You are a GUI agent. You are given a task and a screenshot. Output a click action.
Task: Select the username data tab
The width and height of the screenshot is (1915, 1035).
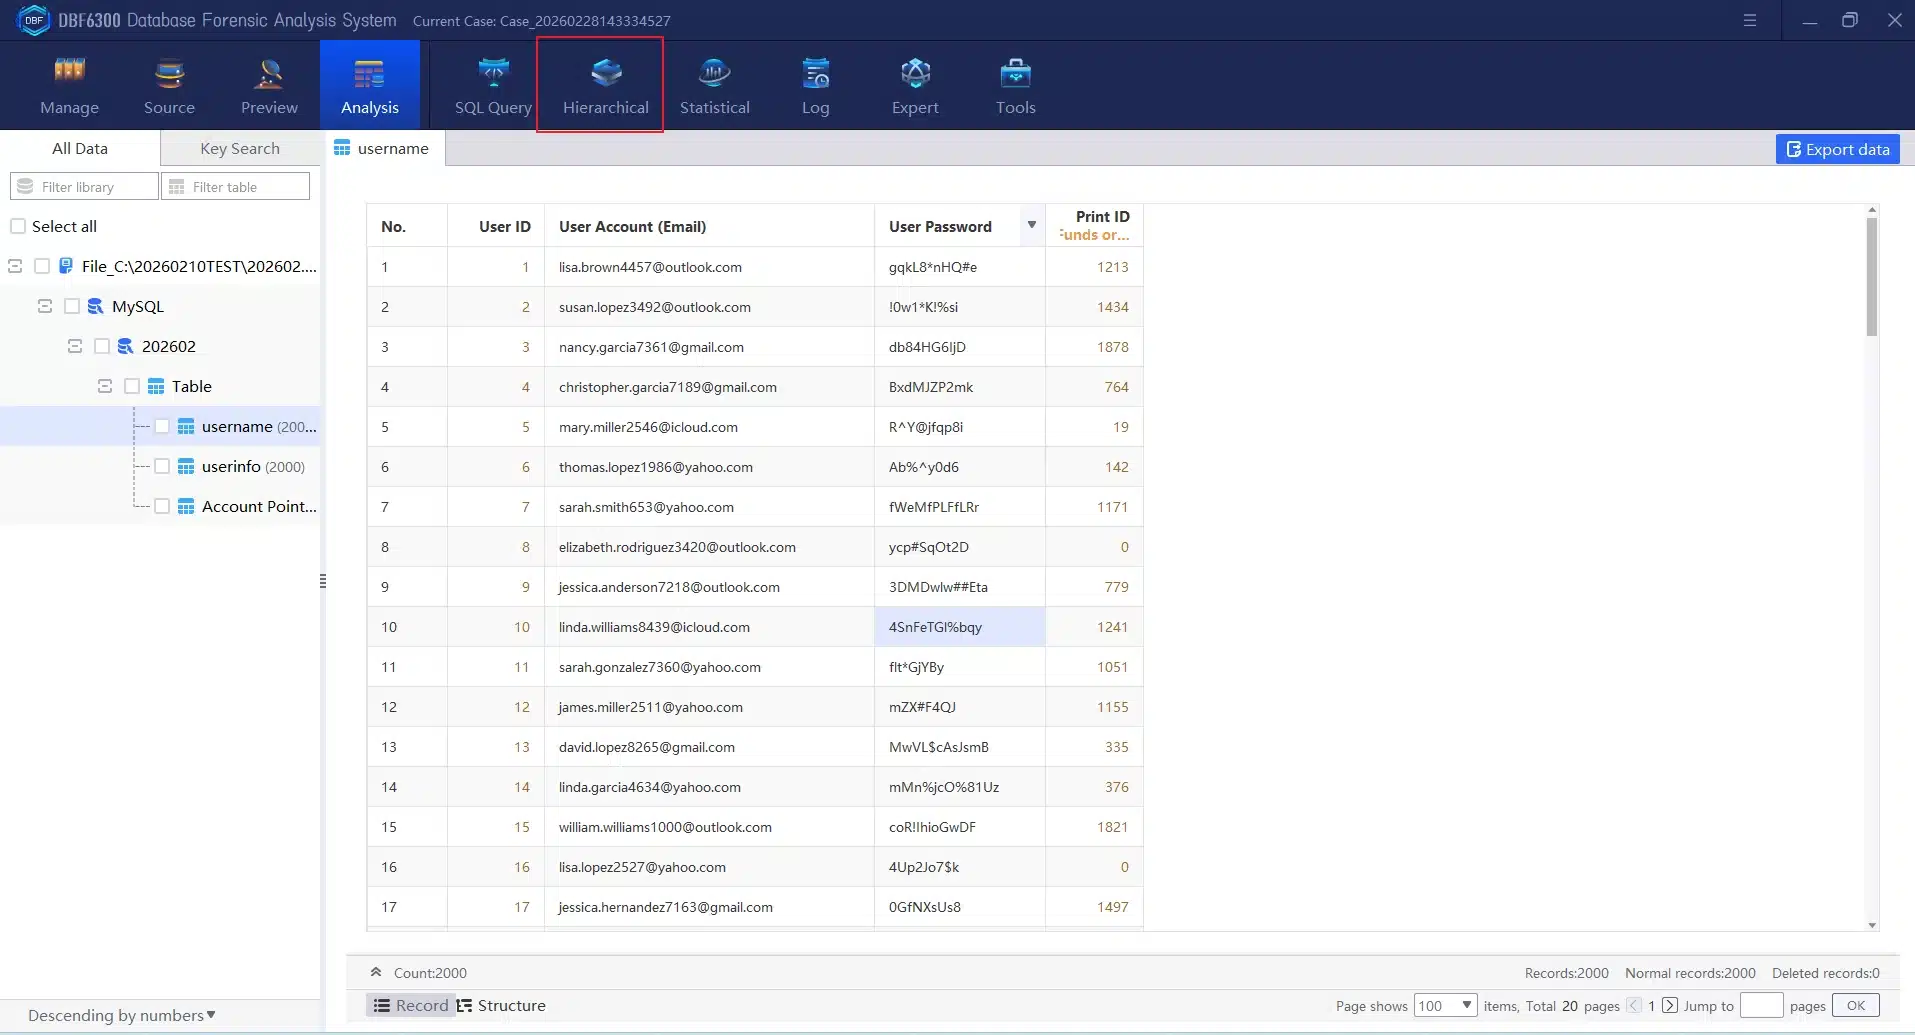coord(390,148)
